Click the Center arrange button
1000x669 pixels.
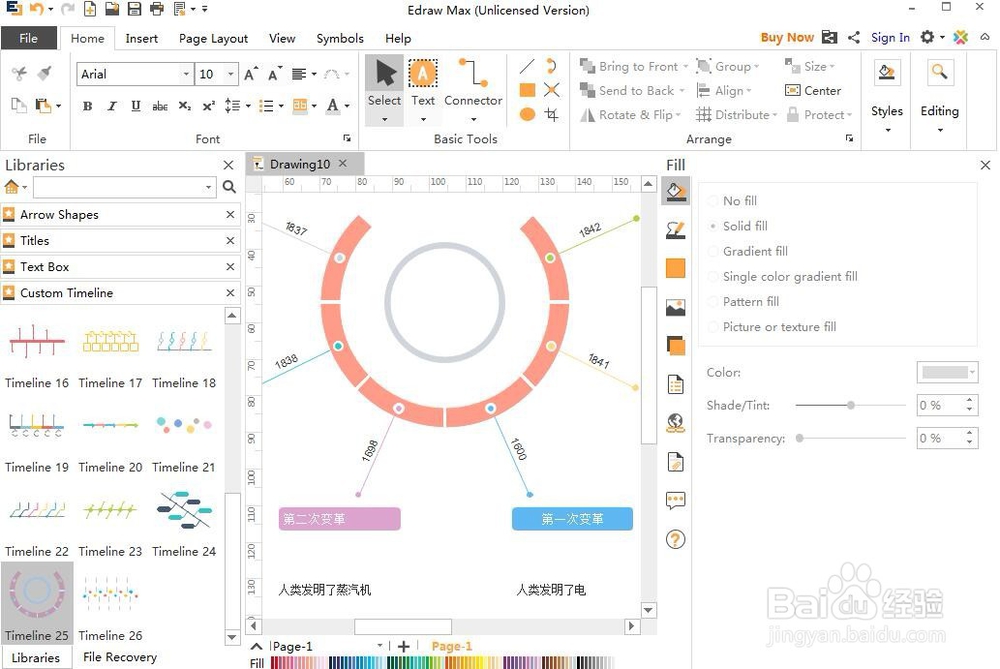[x=813, y=91]
